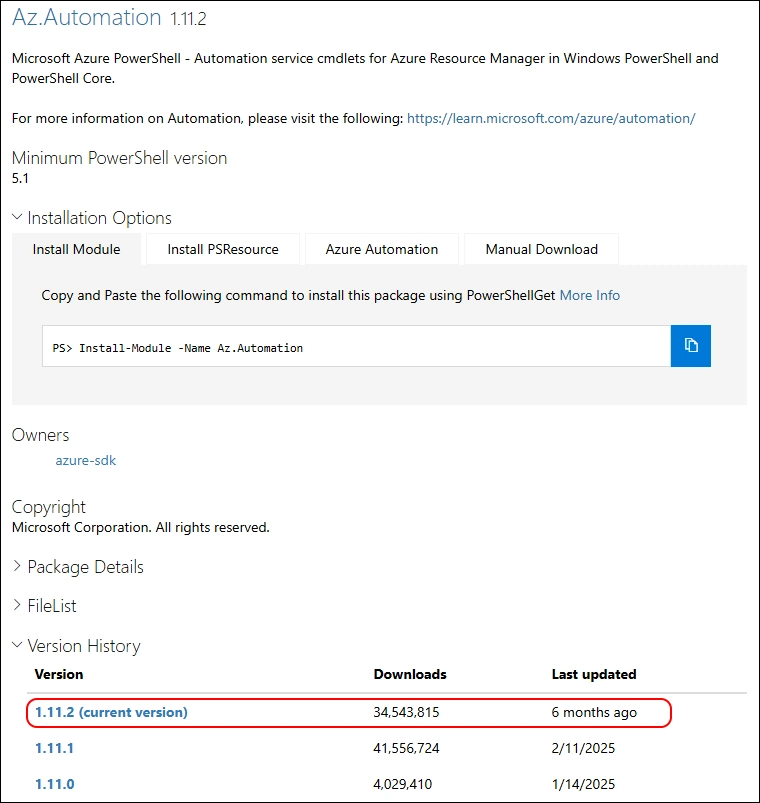Collapse the Version History section

click(x=76, y=646)
